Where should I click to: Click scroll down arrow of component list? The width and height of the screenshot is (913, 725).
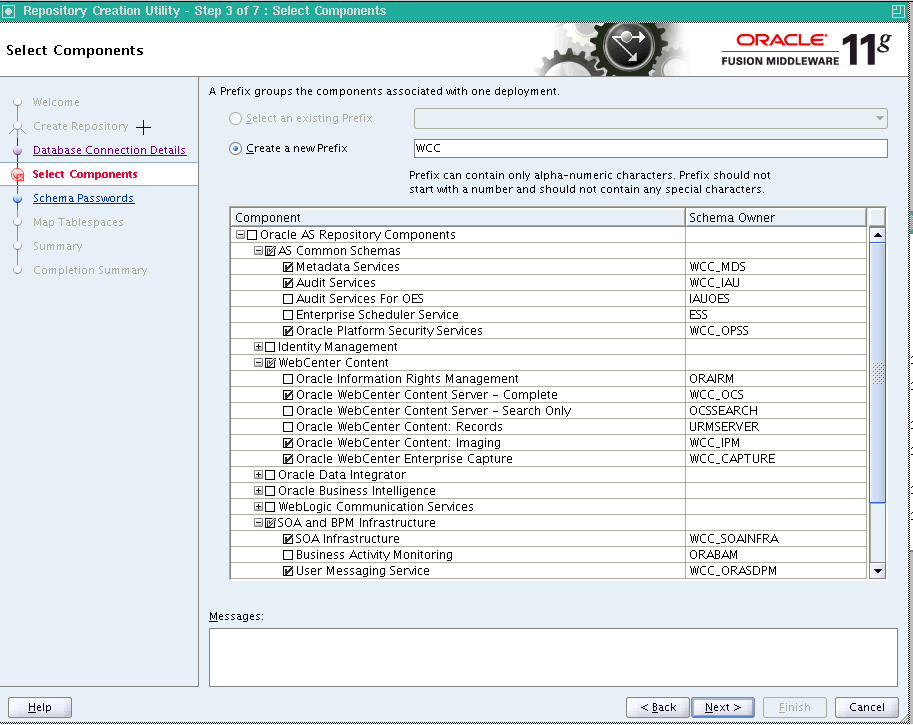point(877,571)
